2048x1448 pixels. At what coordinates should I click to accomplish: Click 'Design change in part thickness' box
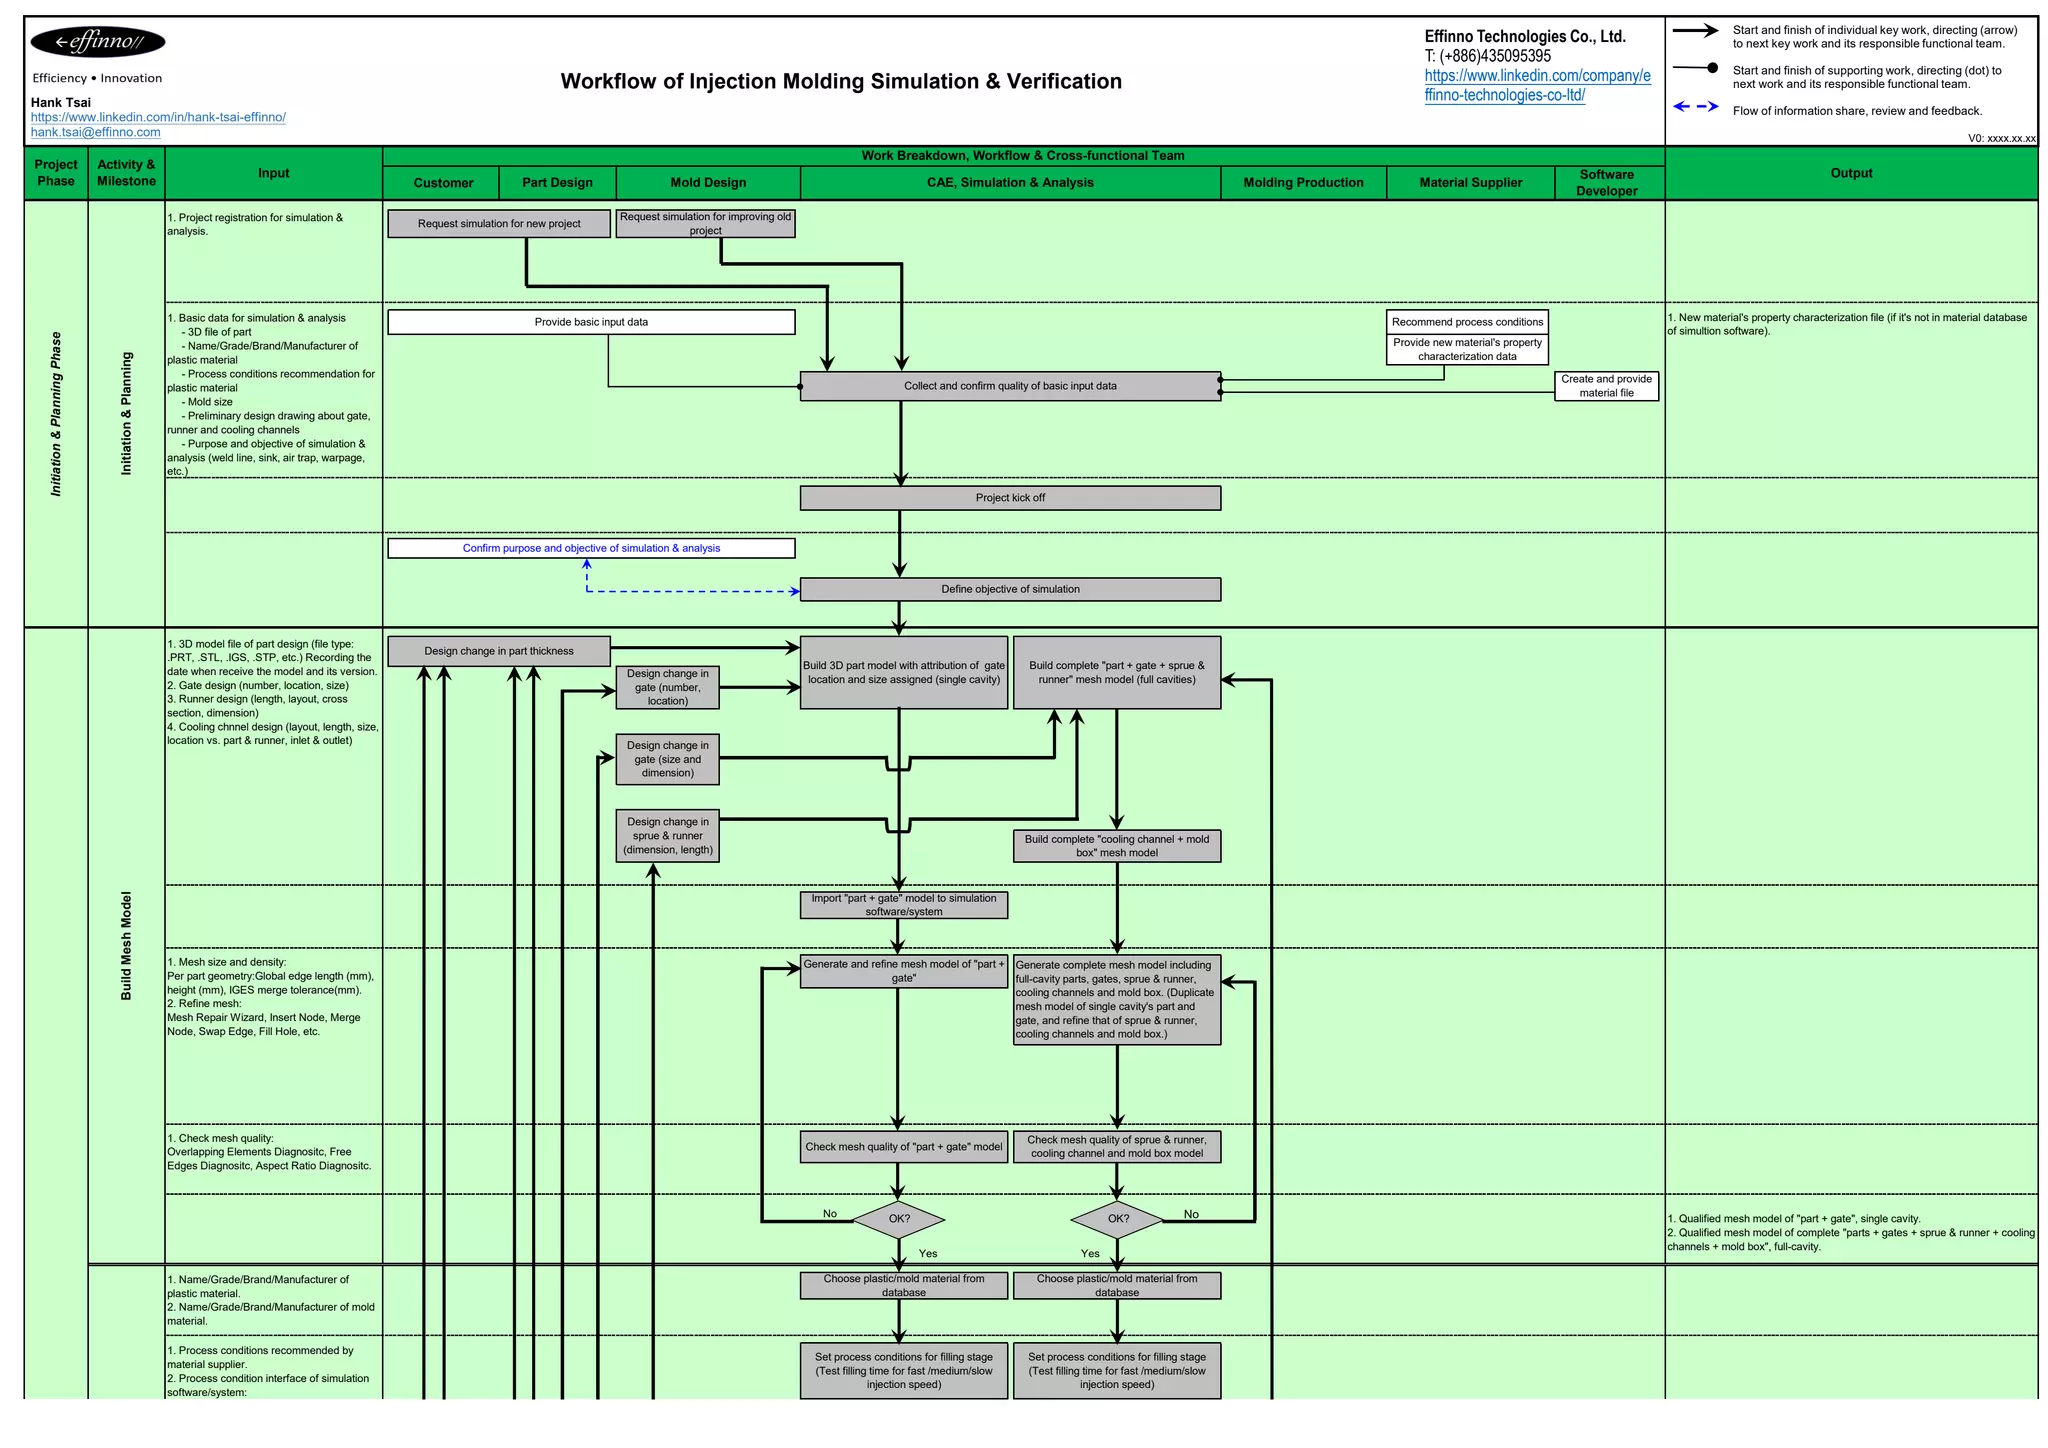[498, 651]
